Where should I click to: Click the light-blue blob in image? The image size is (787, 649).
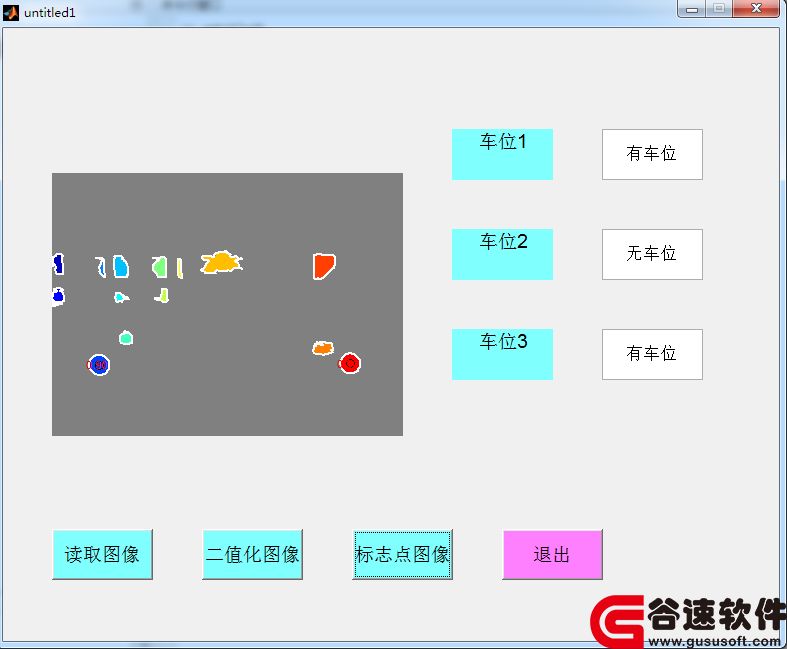120,267
